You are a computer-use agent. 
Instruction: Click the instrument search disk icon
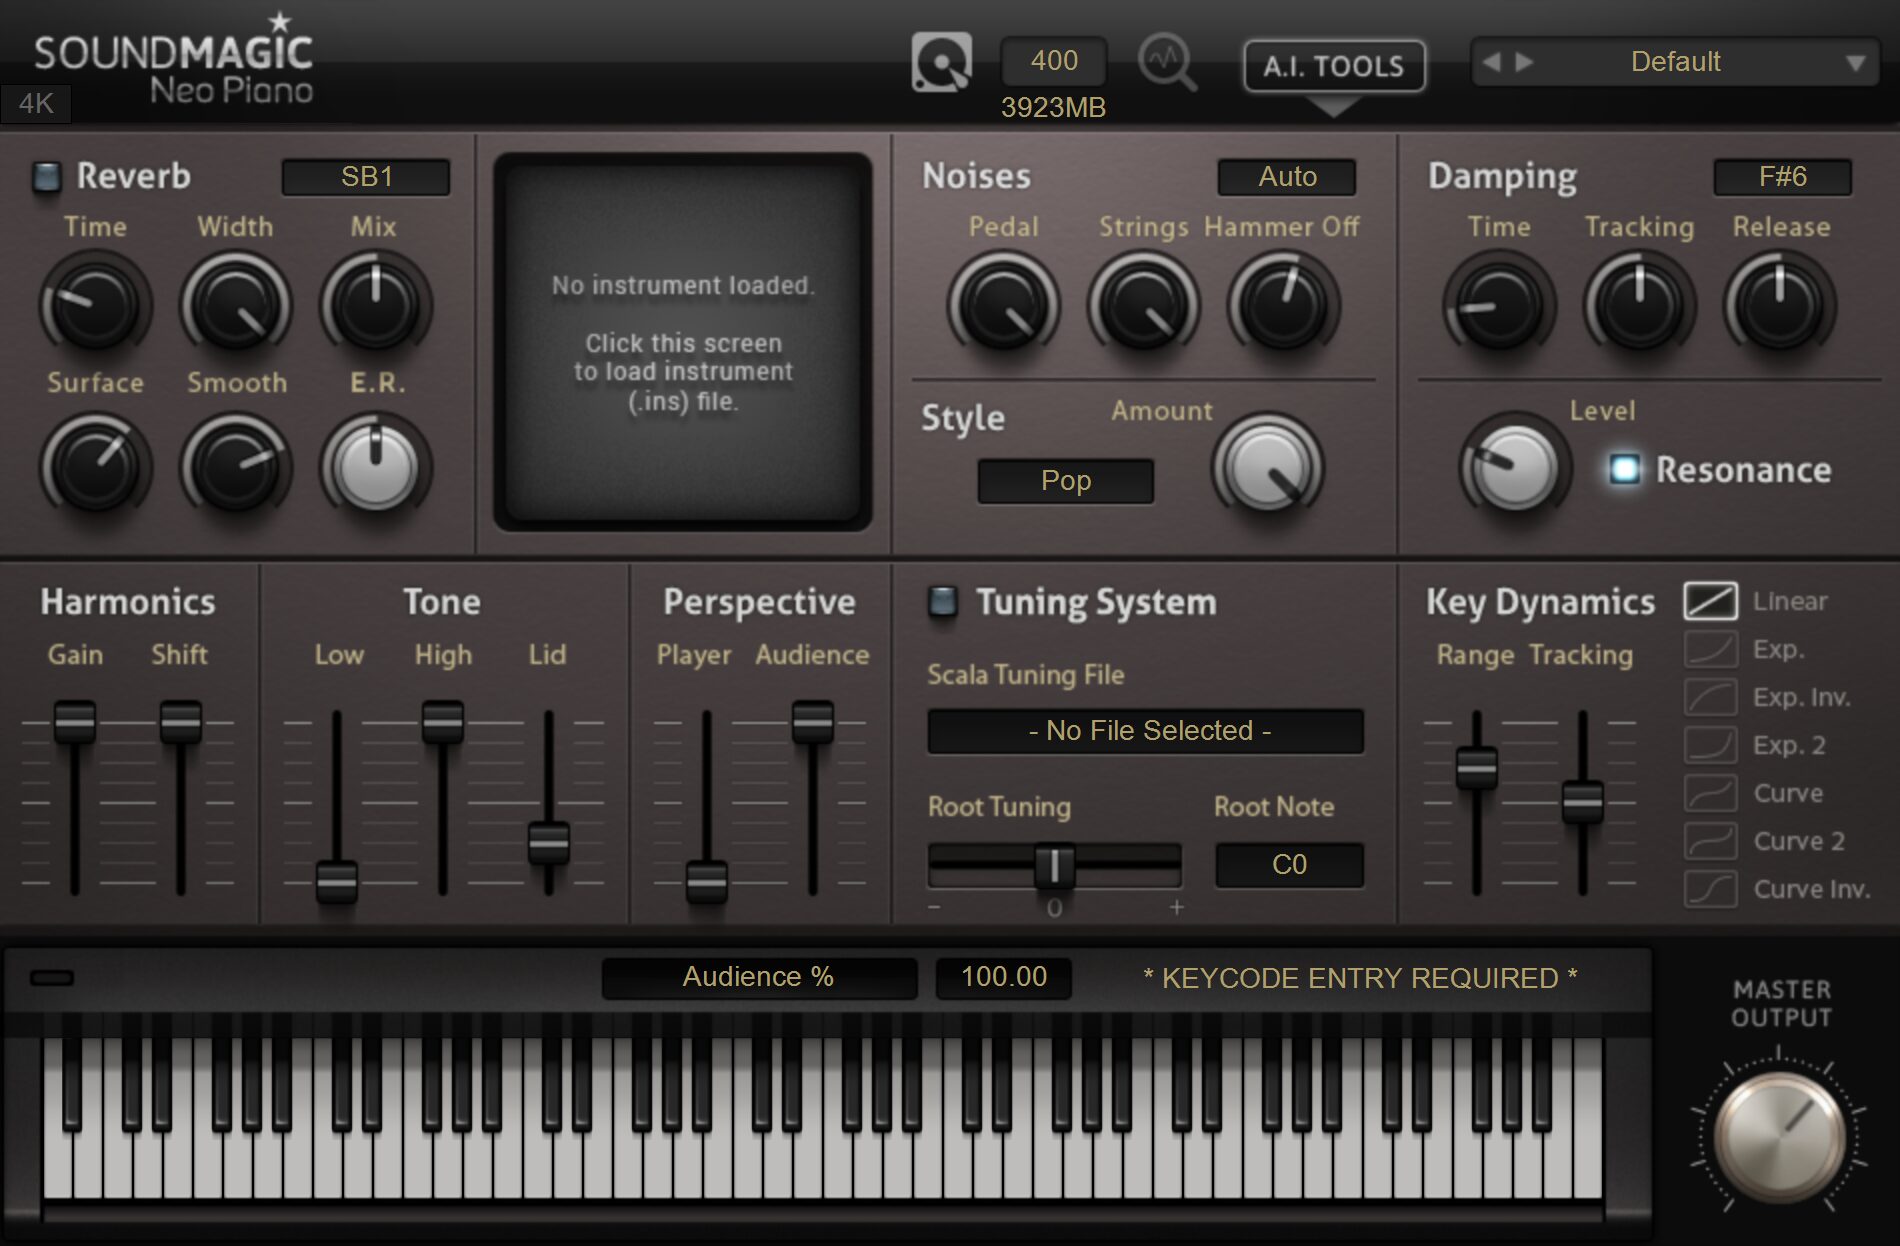point(941,62)
